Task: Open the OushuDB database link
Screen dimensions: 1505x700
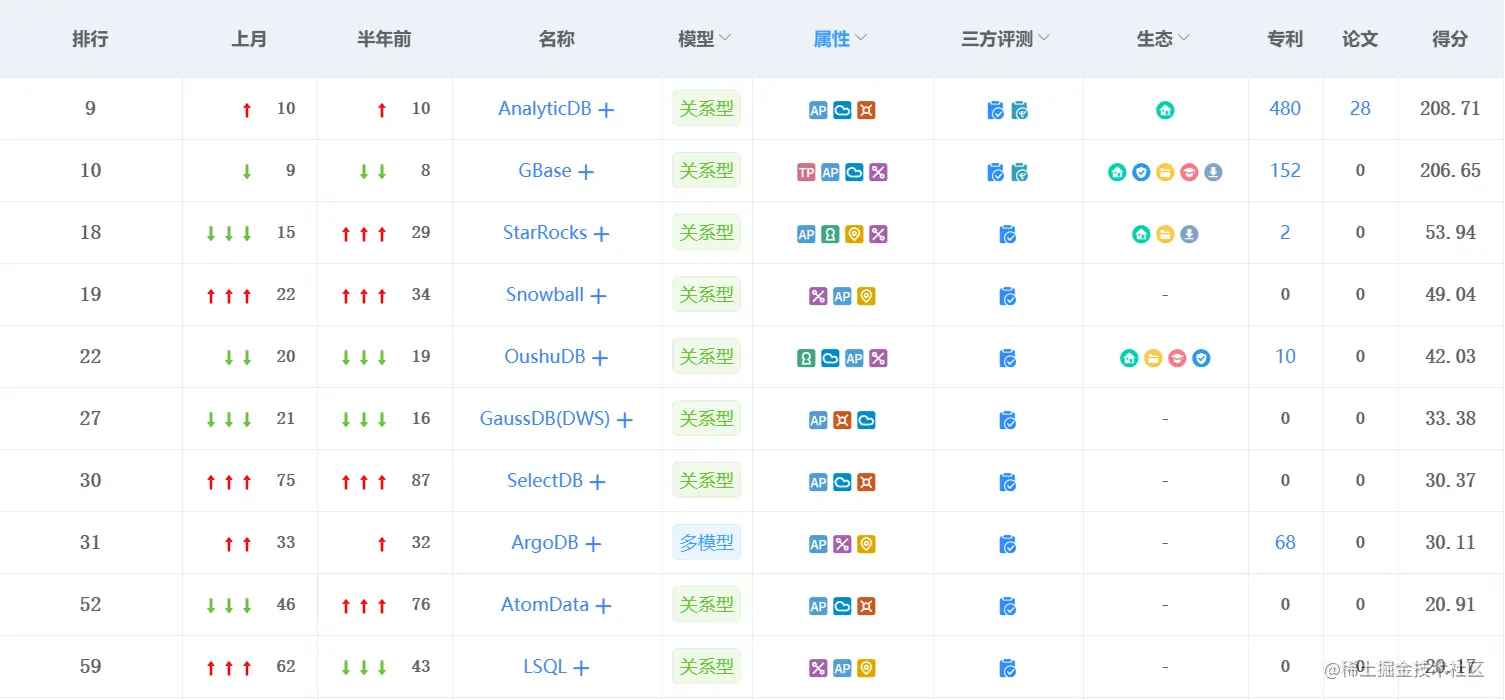Action: click(545, 357)
